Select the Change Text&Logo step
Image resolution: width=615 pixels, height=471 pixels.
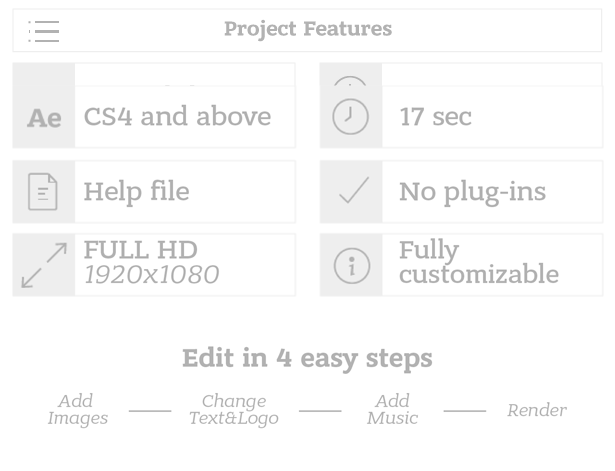[x=234, y=410]
